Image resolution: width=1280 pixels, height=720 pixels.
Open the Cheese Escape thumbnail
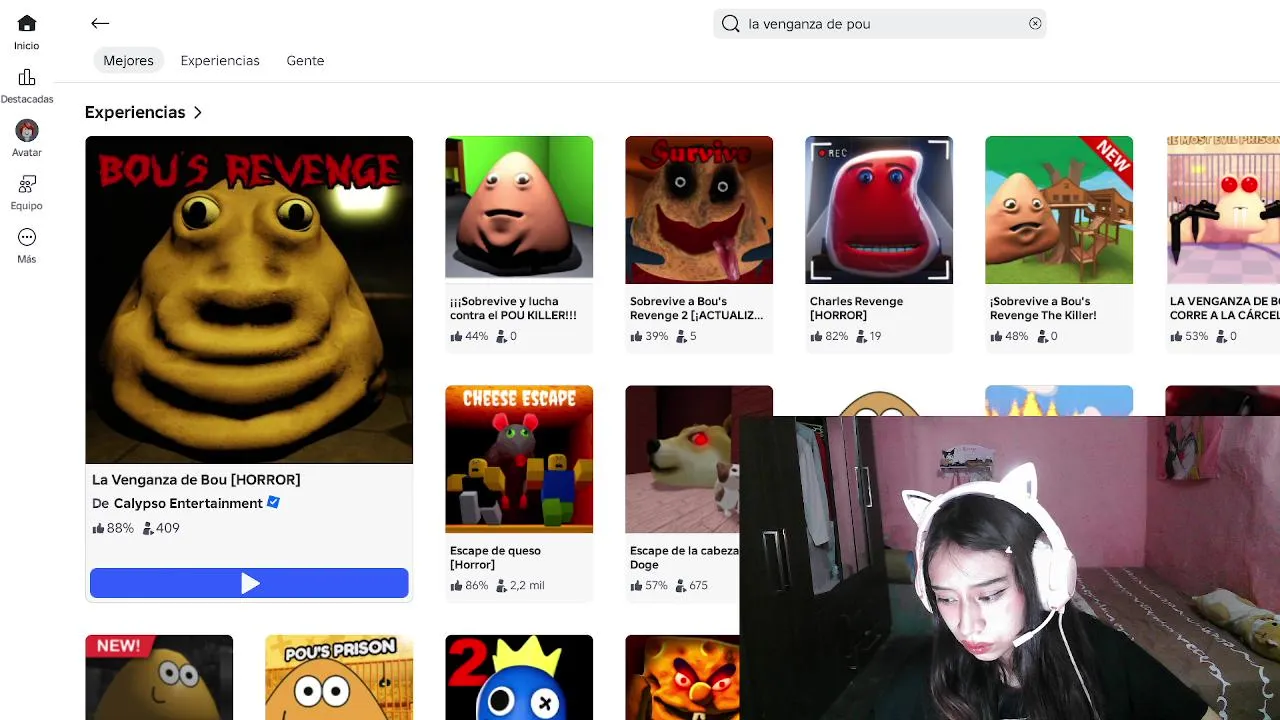(519, 459)
